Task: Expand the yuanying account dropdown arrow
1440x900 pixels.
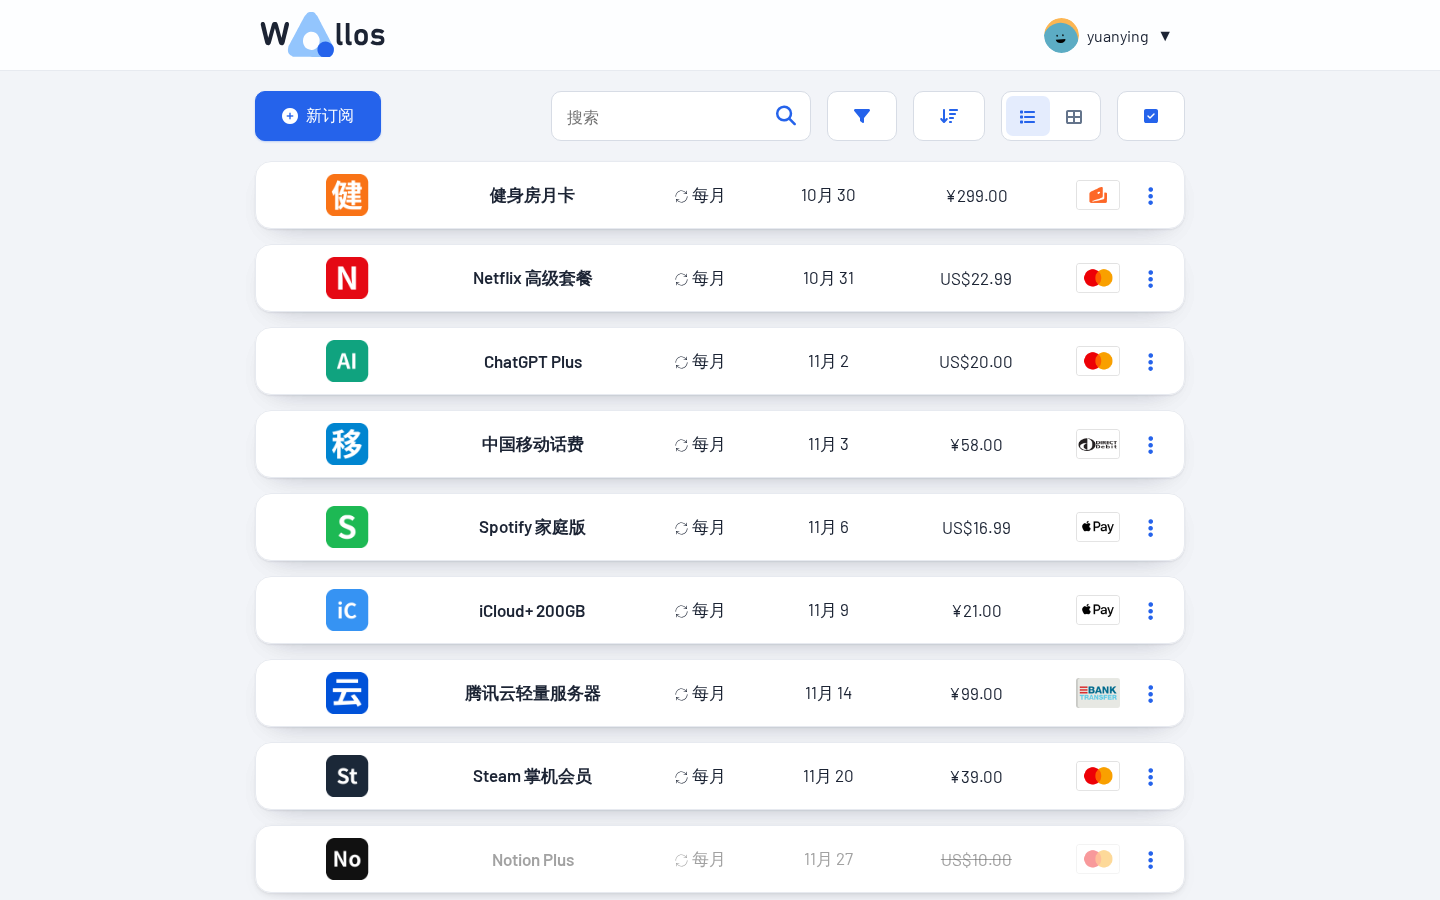Action: pos(1165,36)
